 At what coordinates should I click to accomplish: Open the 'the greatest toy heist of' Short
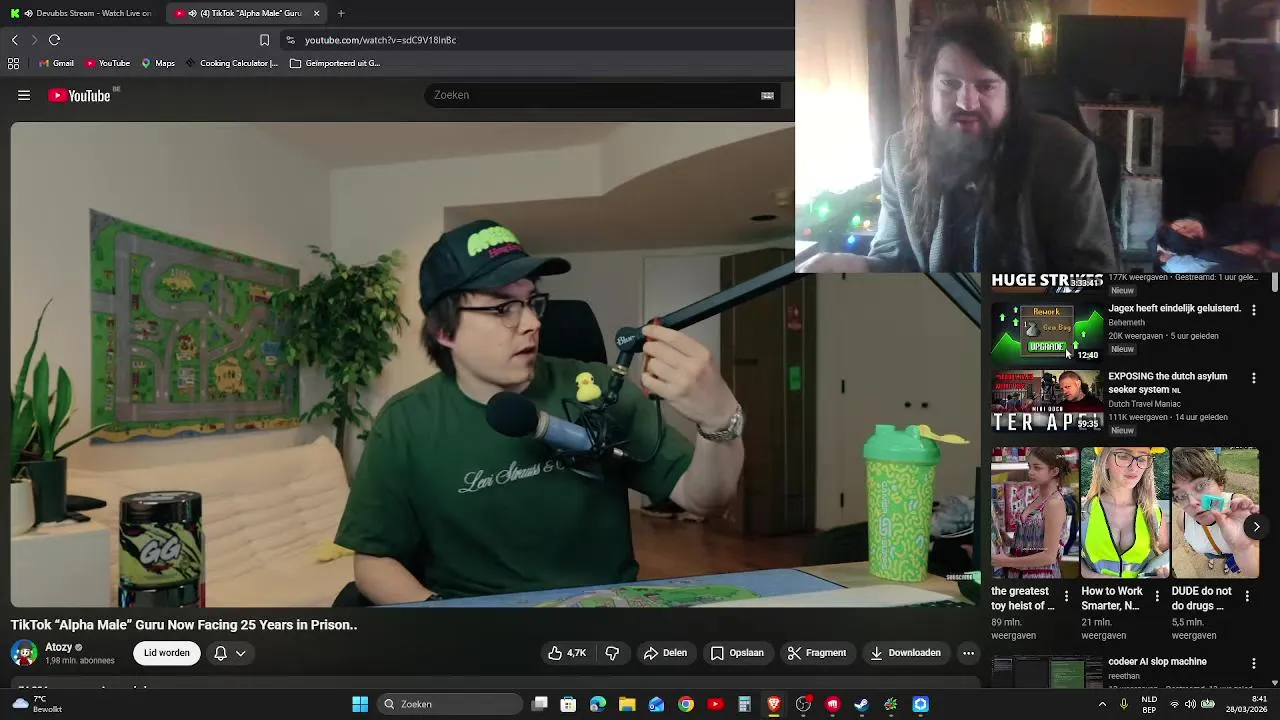pyautogui.click(x=1035, y=513)
